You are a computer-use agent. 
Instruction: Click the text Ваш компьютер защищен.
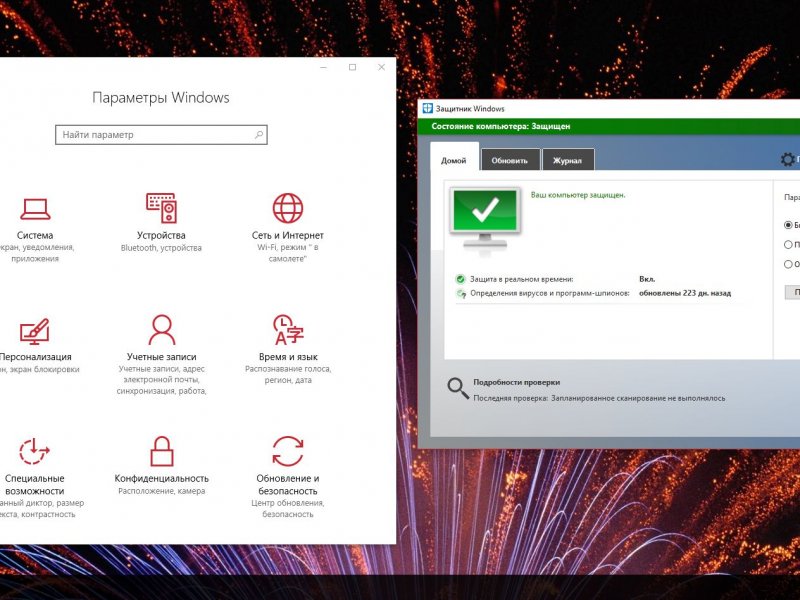point(578,195)
